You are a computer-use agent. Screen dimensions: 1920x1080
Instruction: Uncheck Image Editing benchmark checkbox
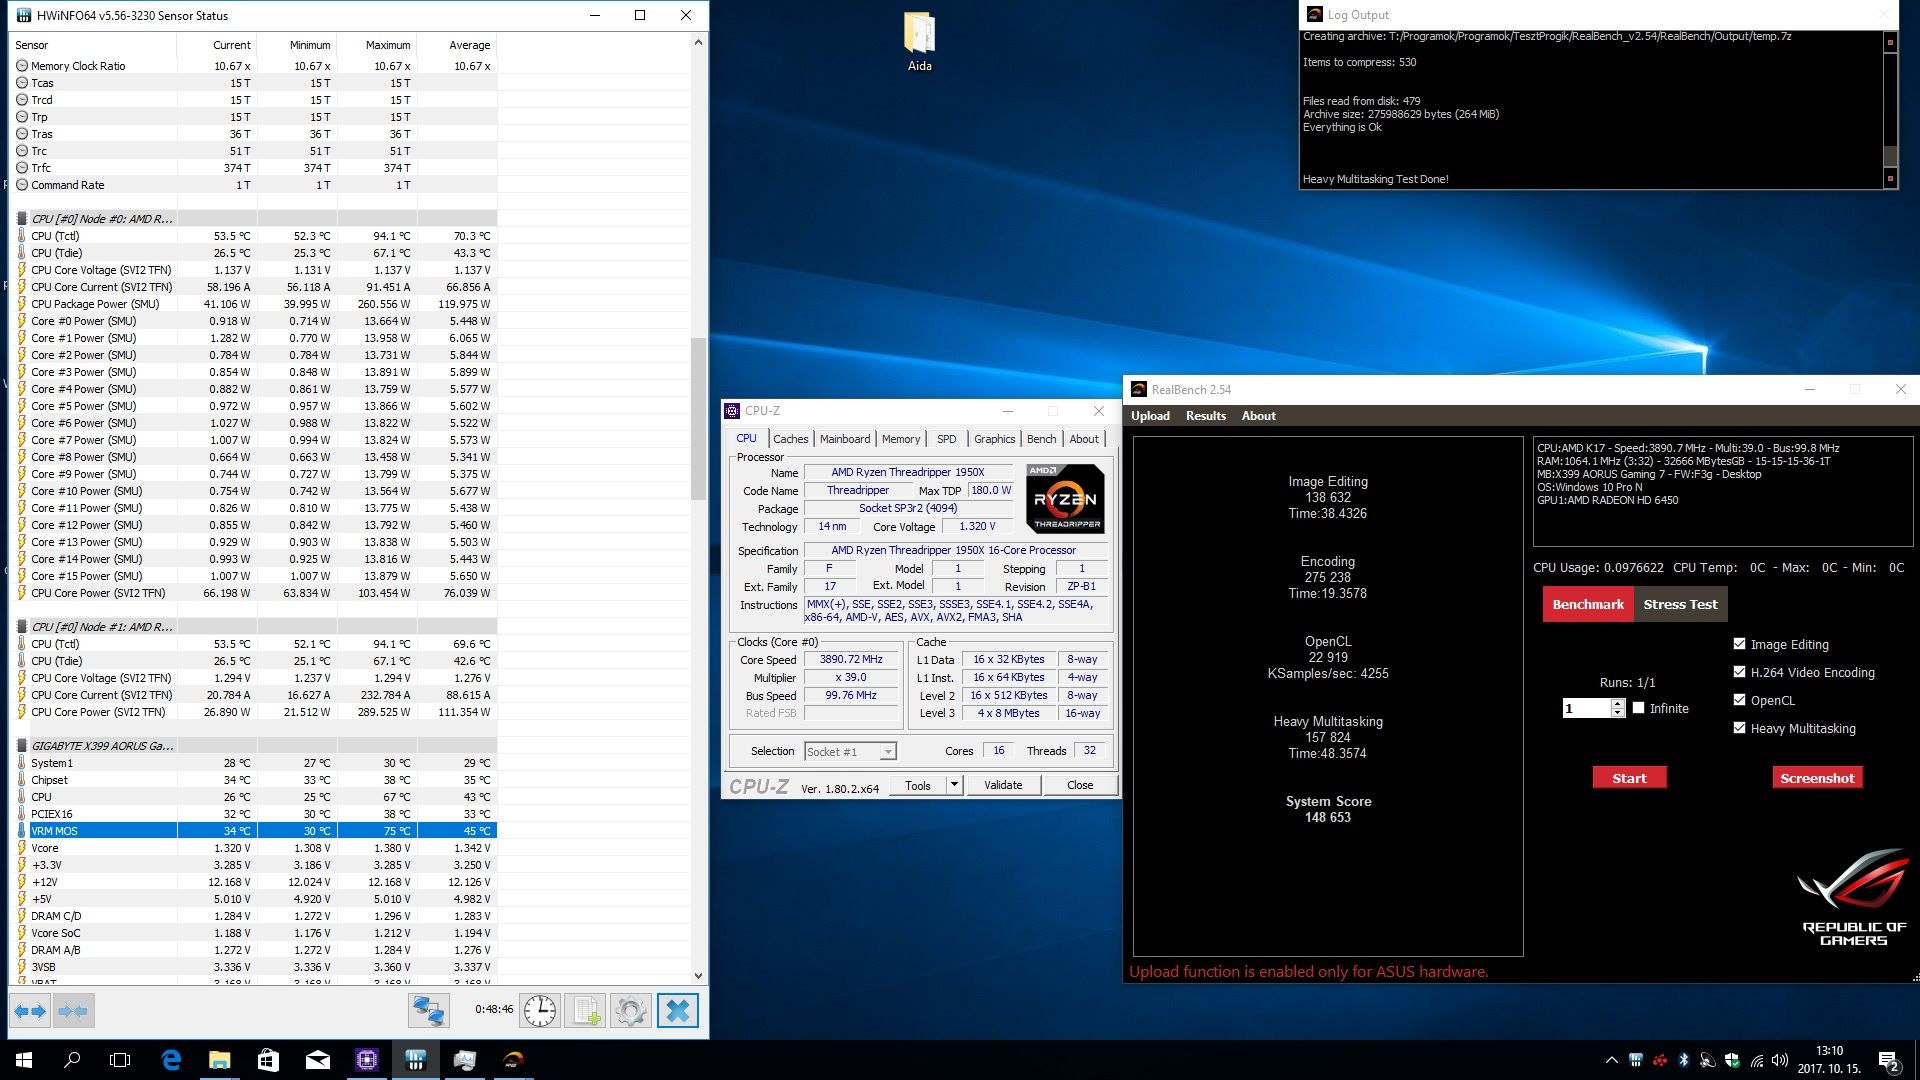(1739, 644)
